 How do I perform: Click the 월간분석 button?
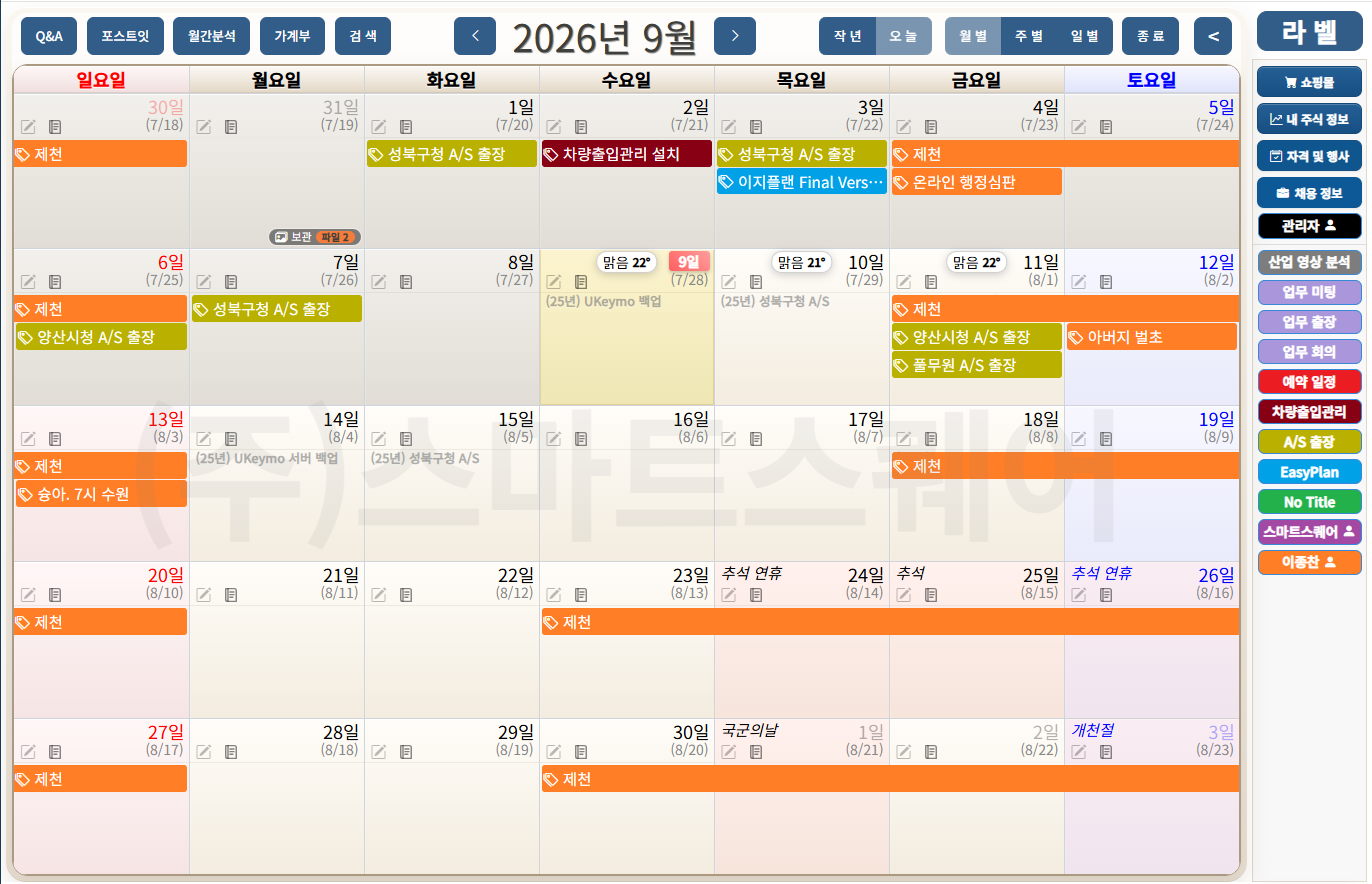pyautogui.click(x=211, y=36)
